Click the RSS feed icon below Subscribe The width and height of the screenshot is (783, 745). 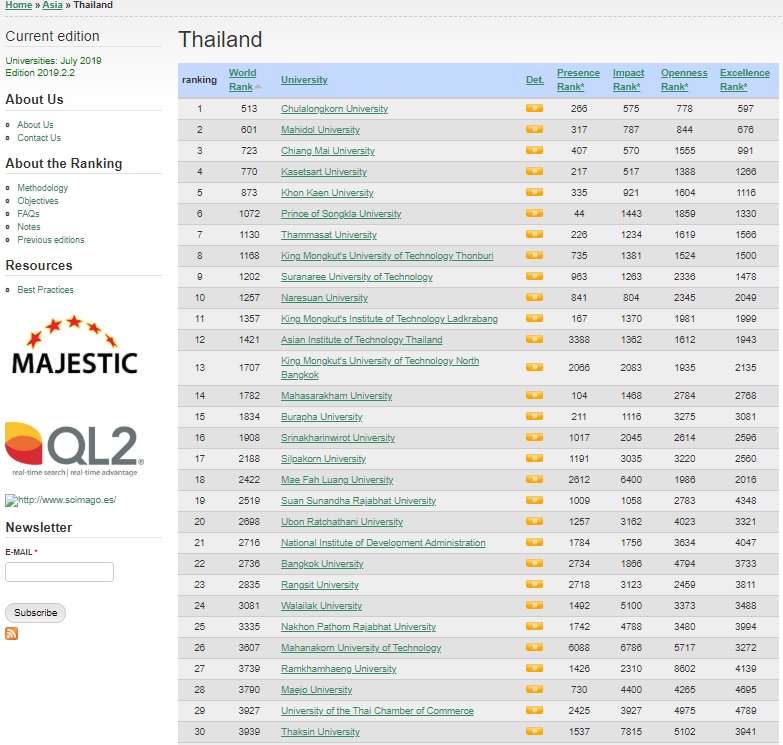12,634
